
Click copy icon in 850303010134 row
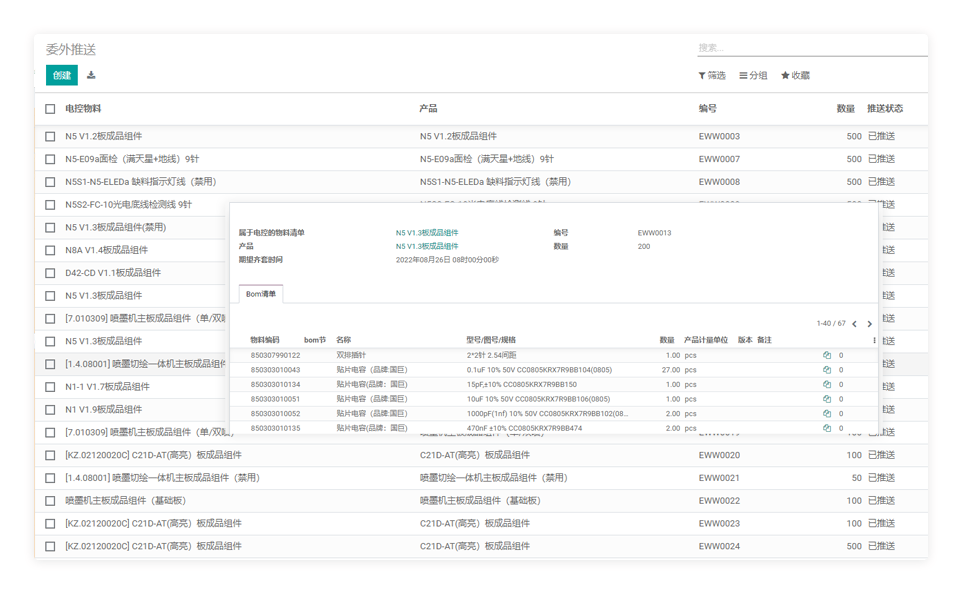point(827,384)
